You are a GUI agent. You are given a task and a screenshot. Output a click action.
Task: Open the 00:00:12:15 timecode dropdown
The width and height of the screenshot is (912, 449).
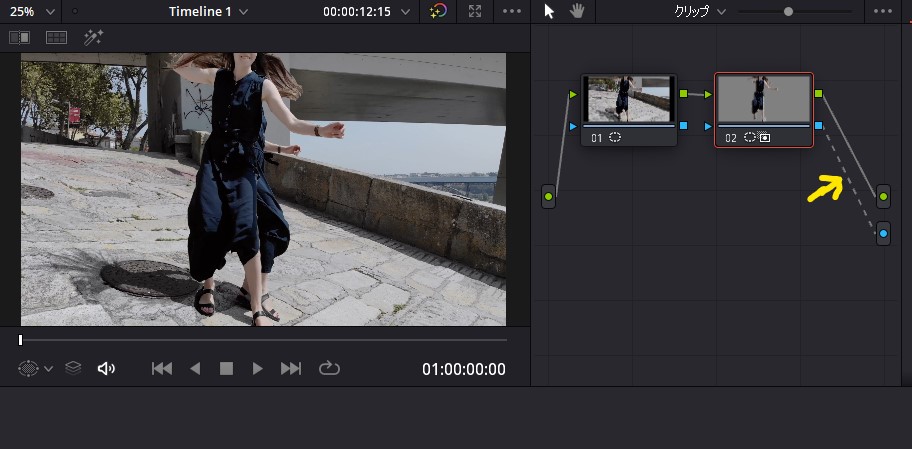(366, 12)
